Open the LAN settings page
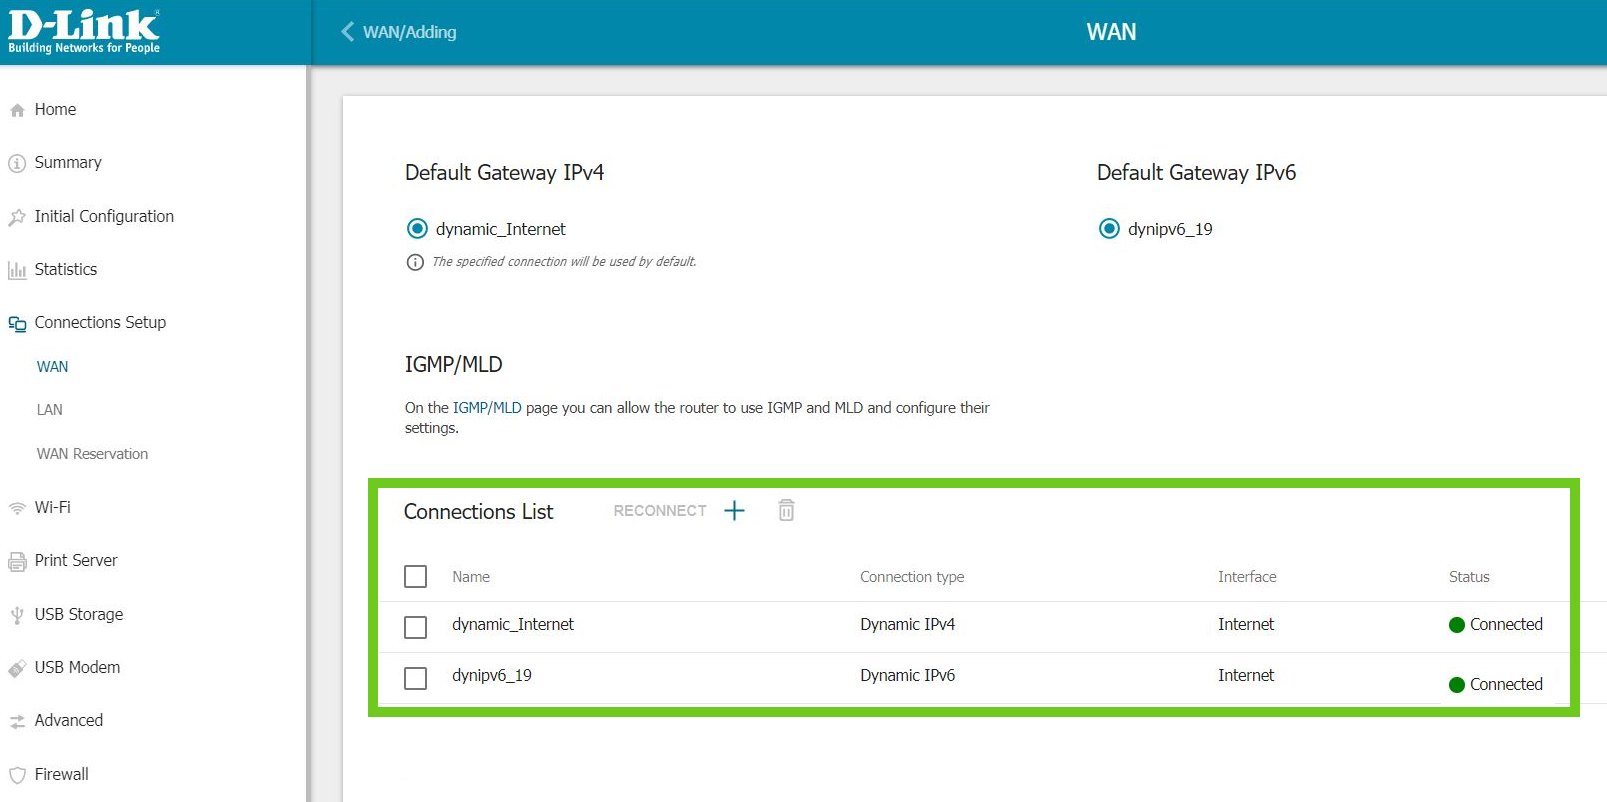 50,410
